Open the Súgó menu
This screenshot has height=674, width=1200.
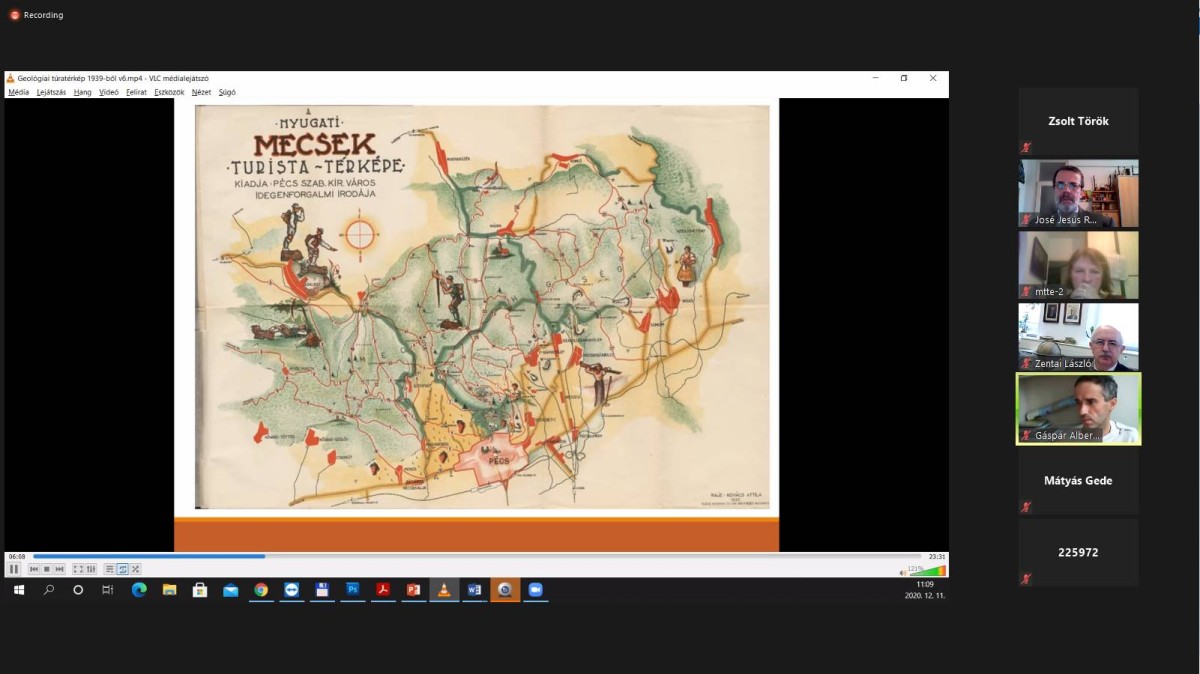tap(227, 92)
